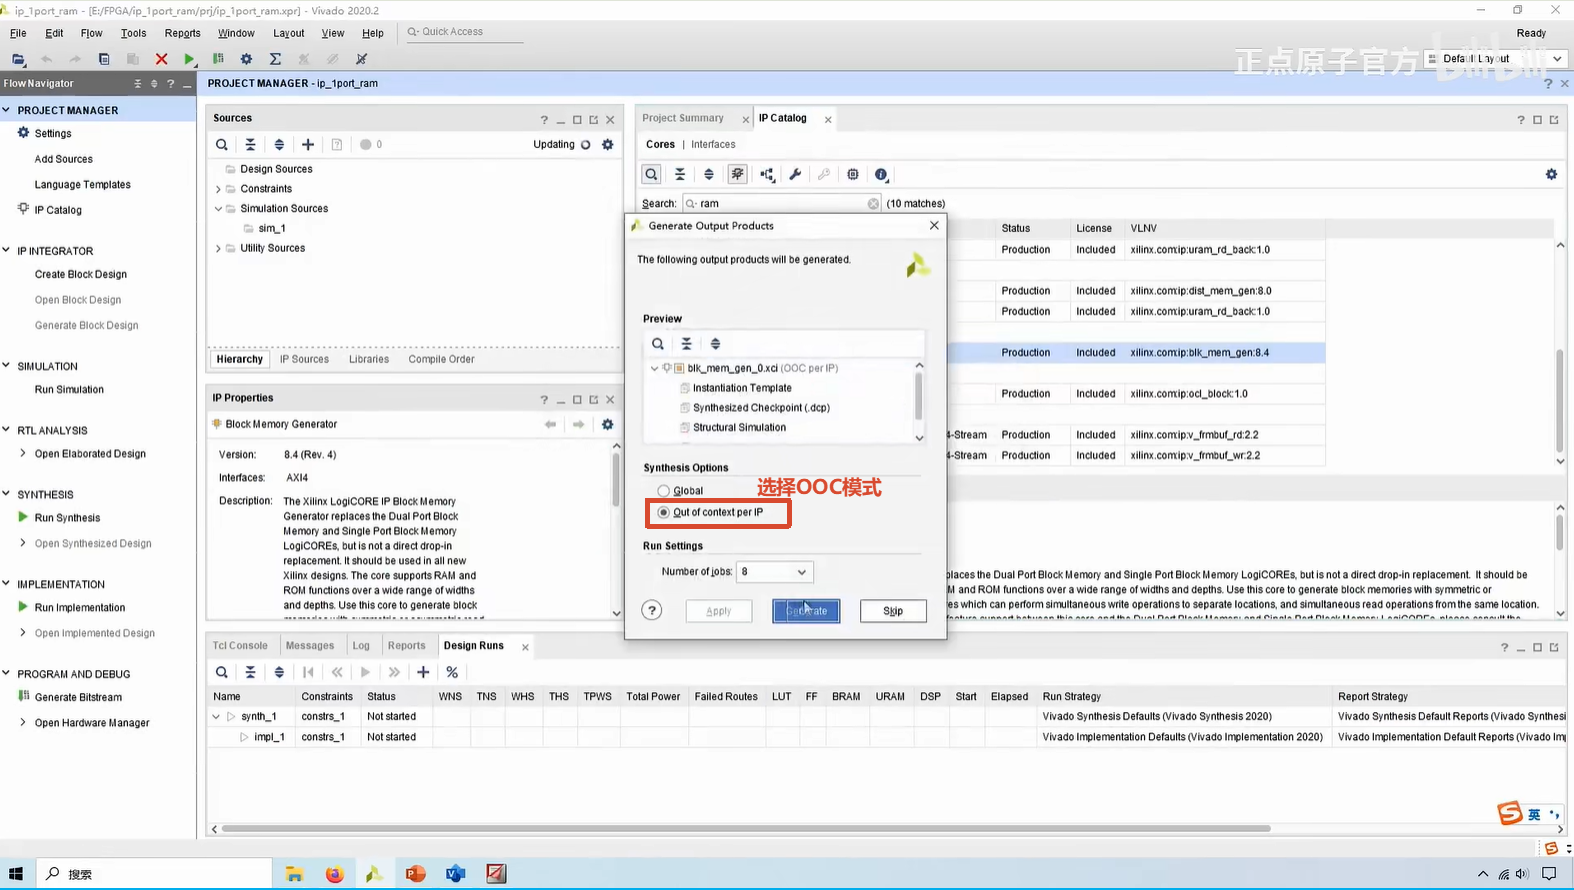Collapse blk_mem_gen_0.xci in Preview tree
Viewport: 1574px width, 890px height.
point(655,368)
